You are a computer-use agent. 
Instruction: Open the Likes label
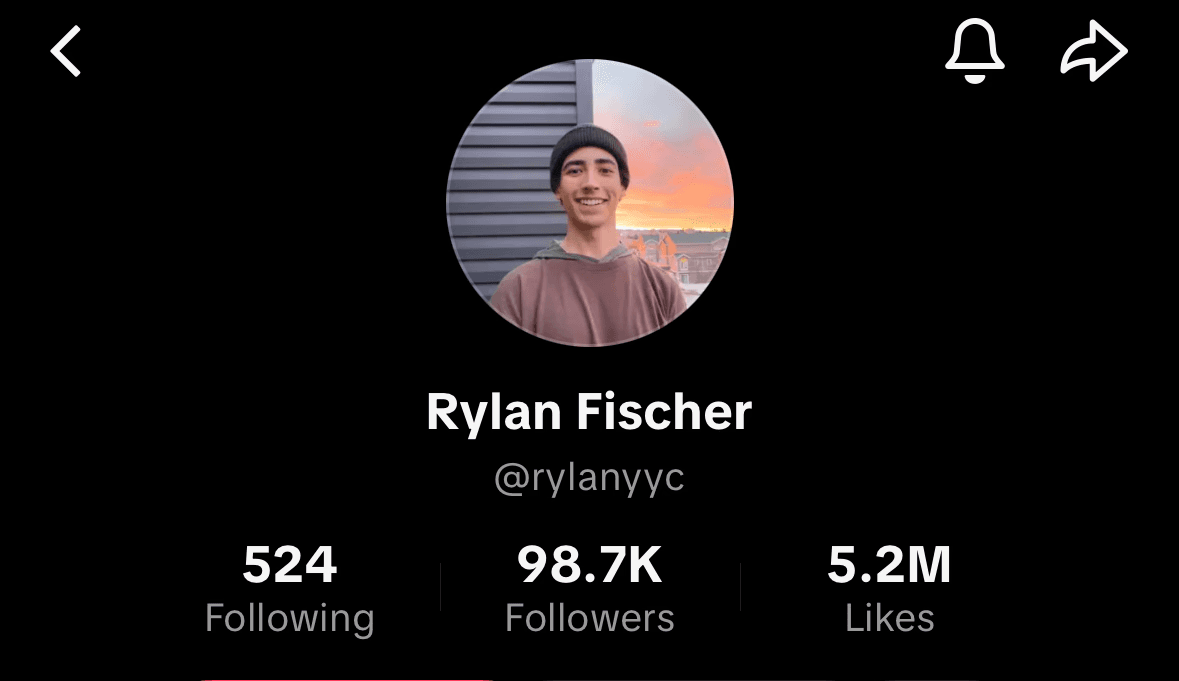click(890, 619)
